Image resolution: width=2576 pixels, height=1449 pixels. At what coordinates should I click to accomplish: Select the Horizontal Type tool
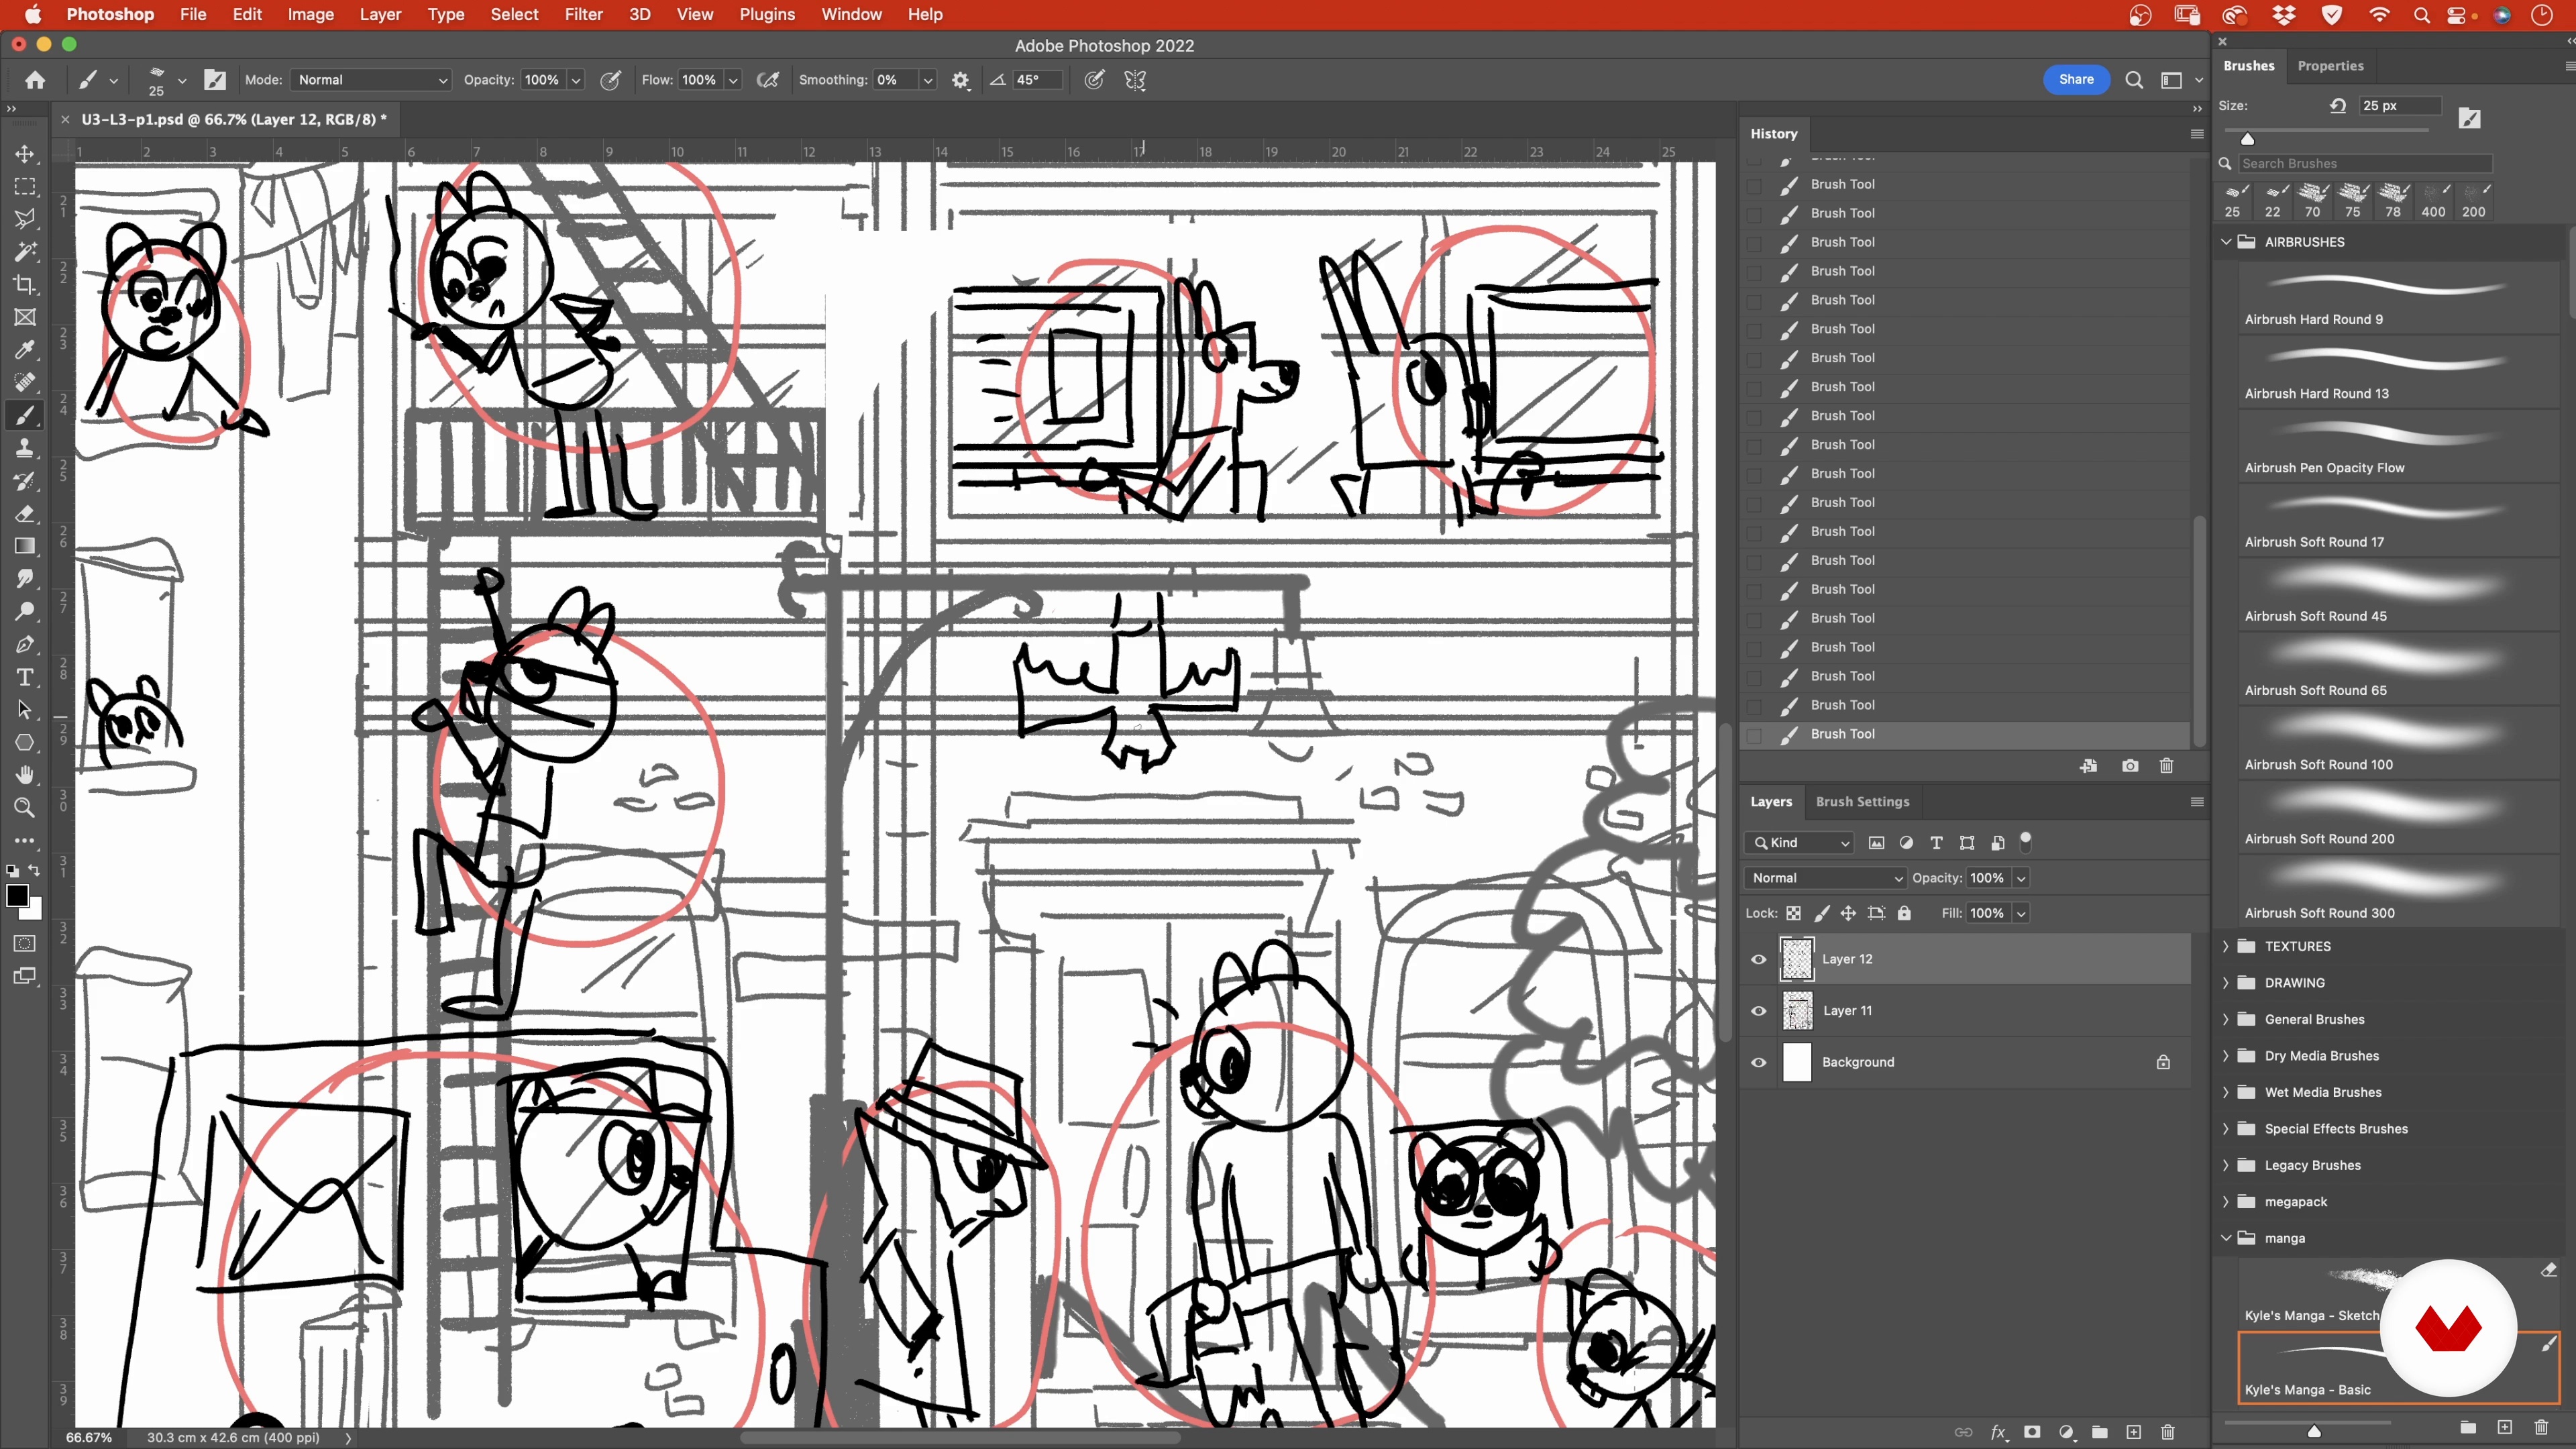pos(25,677)
